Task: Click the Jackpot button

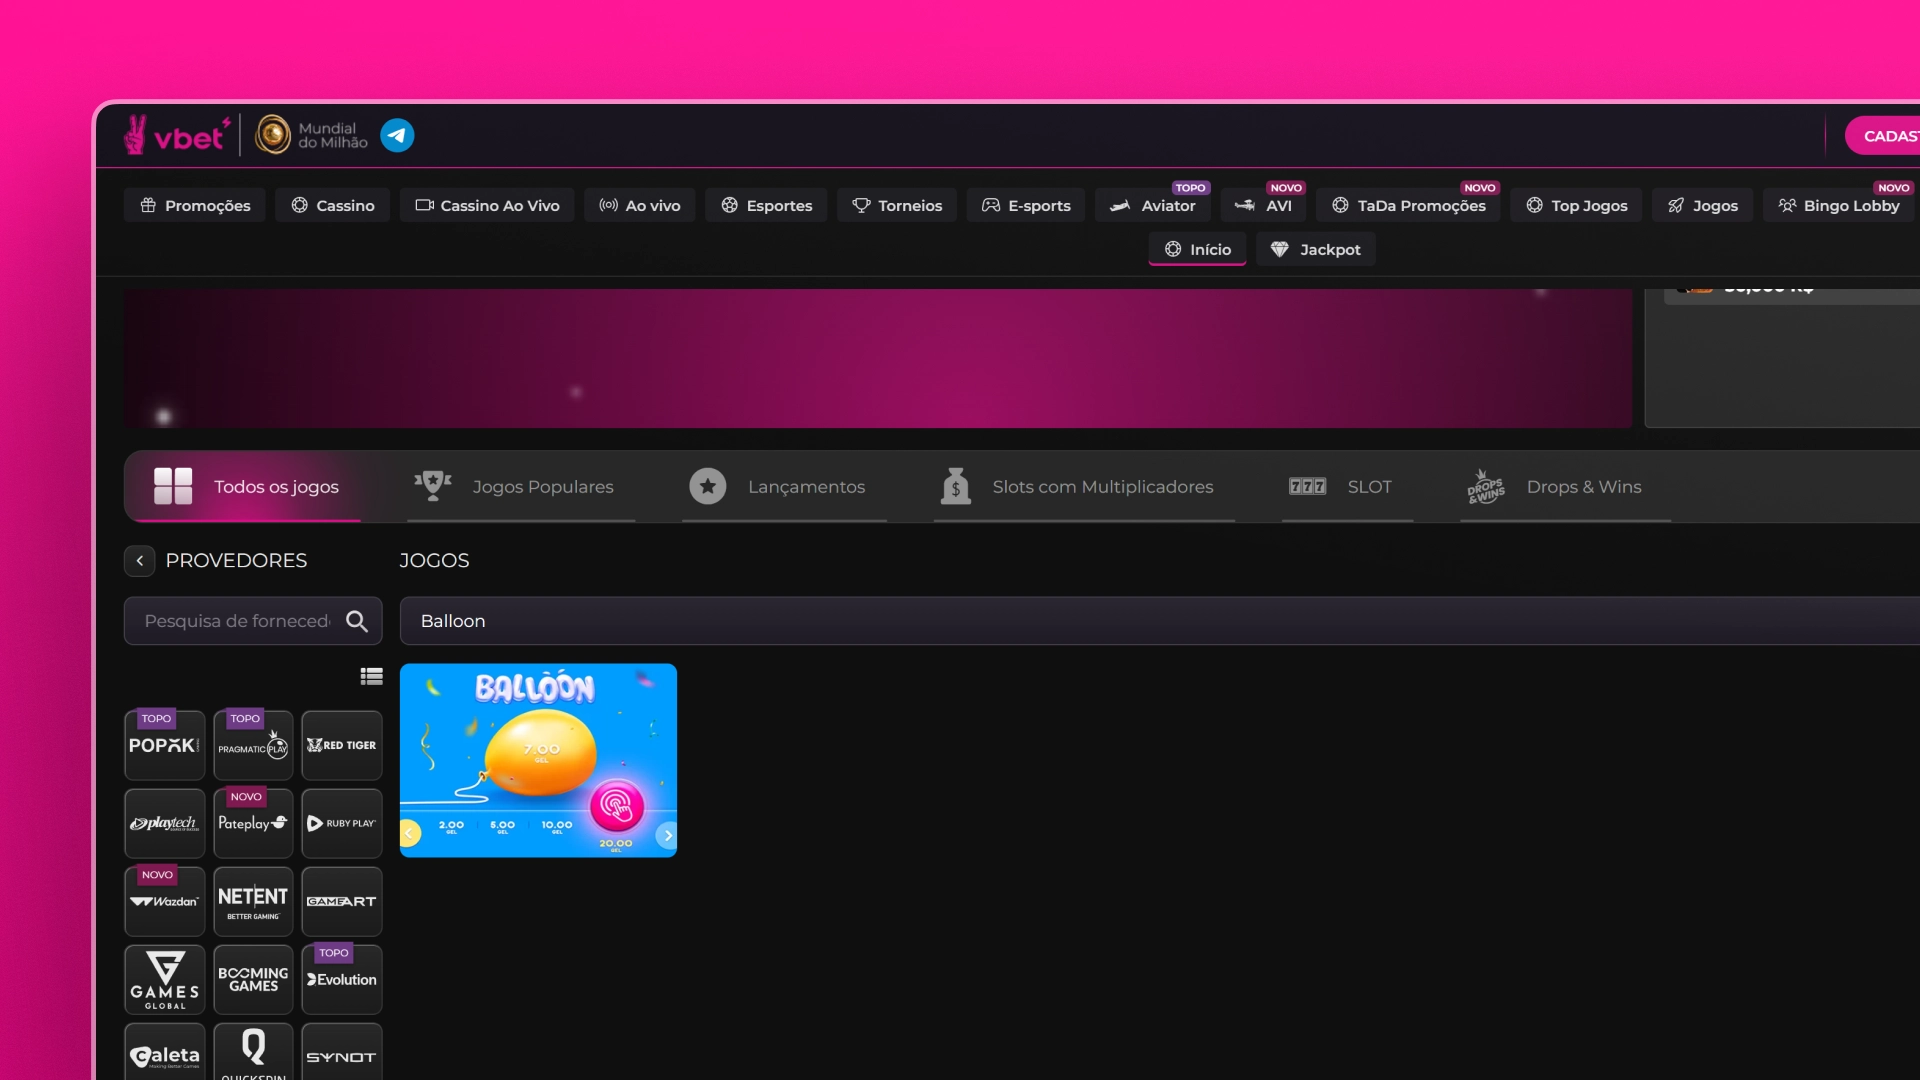Action: click(1316, 250)
